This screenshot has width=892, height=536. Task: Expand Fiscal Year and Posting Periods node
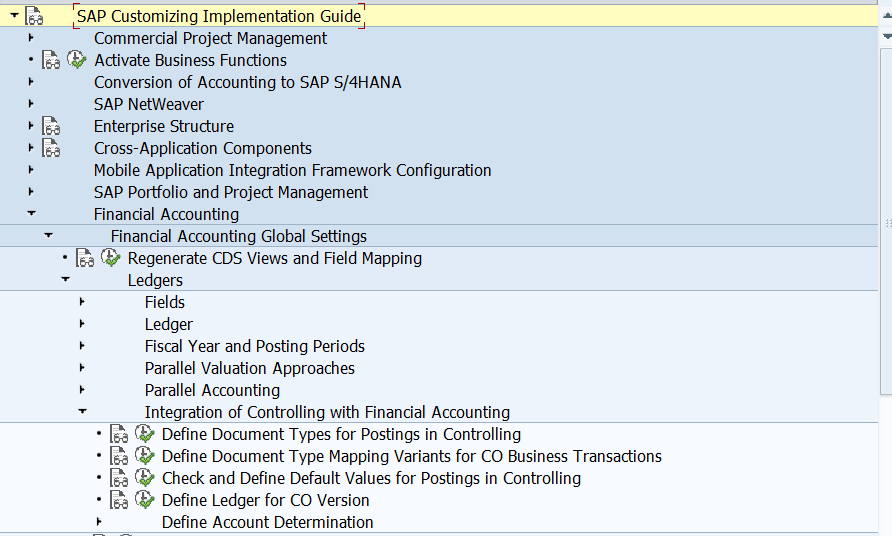(82, 345)
